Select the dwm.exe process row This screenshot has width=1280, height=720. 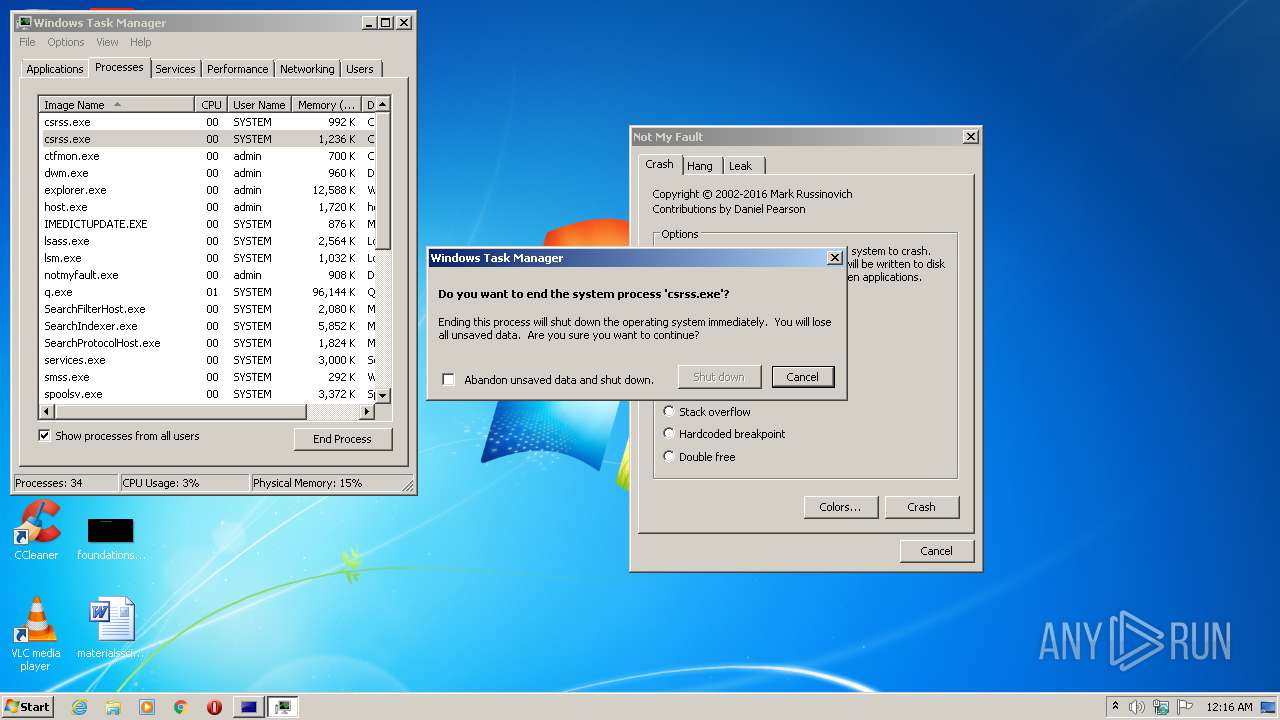(x=207, y=173)
